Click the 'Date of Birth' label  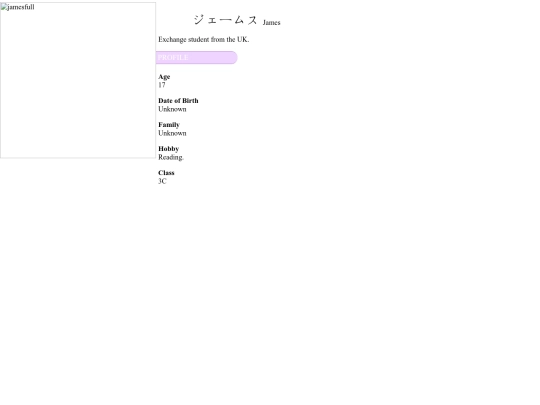click(178, 101)
